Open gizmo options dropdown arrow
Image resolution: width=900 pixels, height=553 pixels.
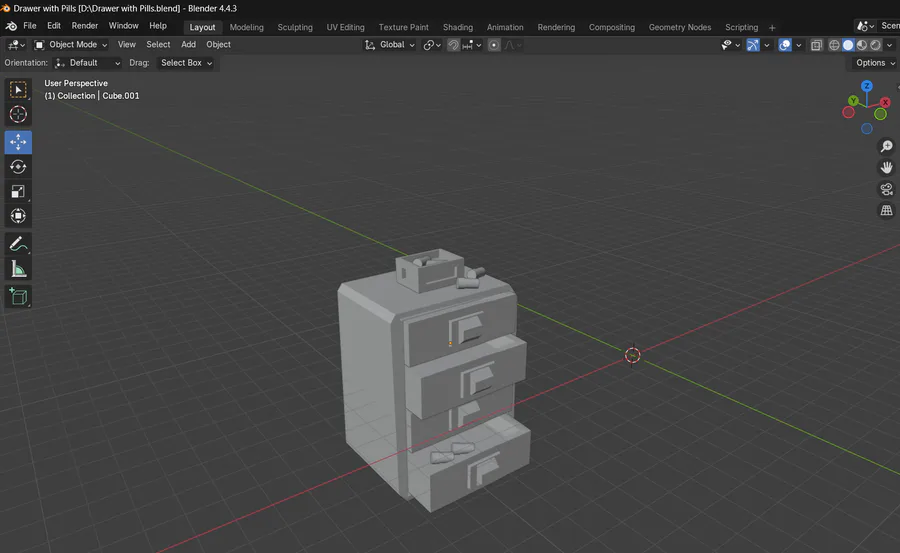(x=766, y=45)
